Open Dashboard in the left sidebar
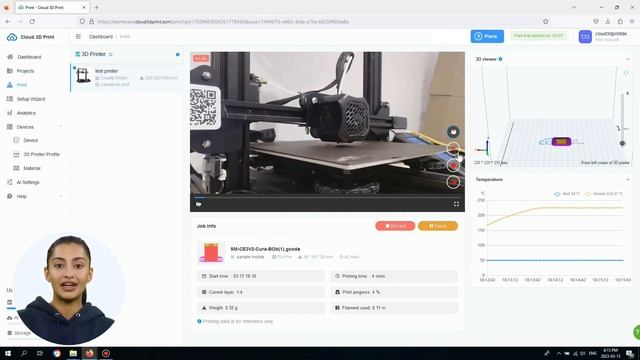640x360 pixels. tap(29, 57)
